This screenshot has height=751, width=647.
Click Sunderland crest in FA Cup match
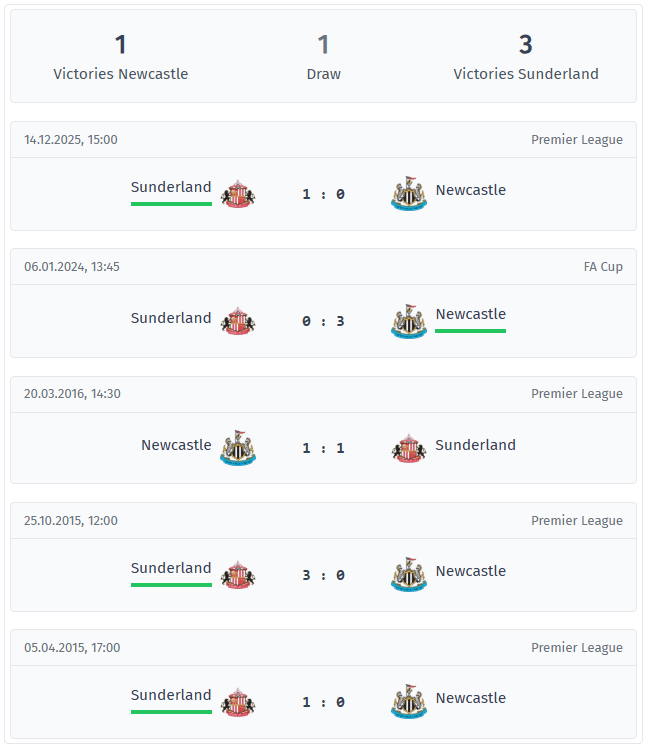(x=237, y=320)
